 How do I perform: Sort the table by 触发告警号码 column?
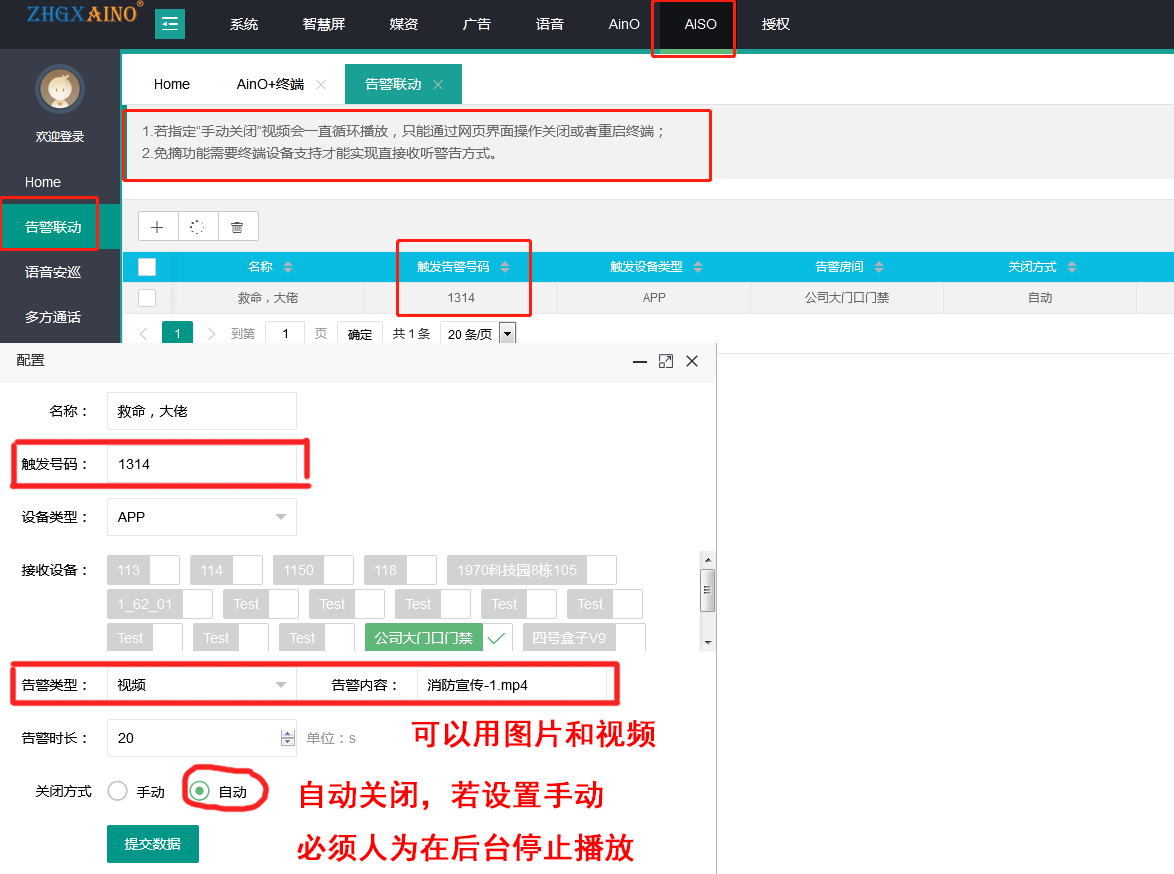[505, 267]
